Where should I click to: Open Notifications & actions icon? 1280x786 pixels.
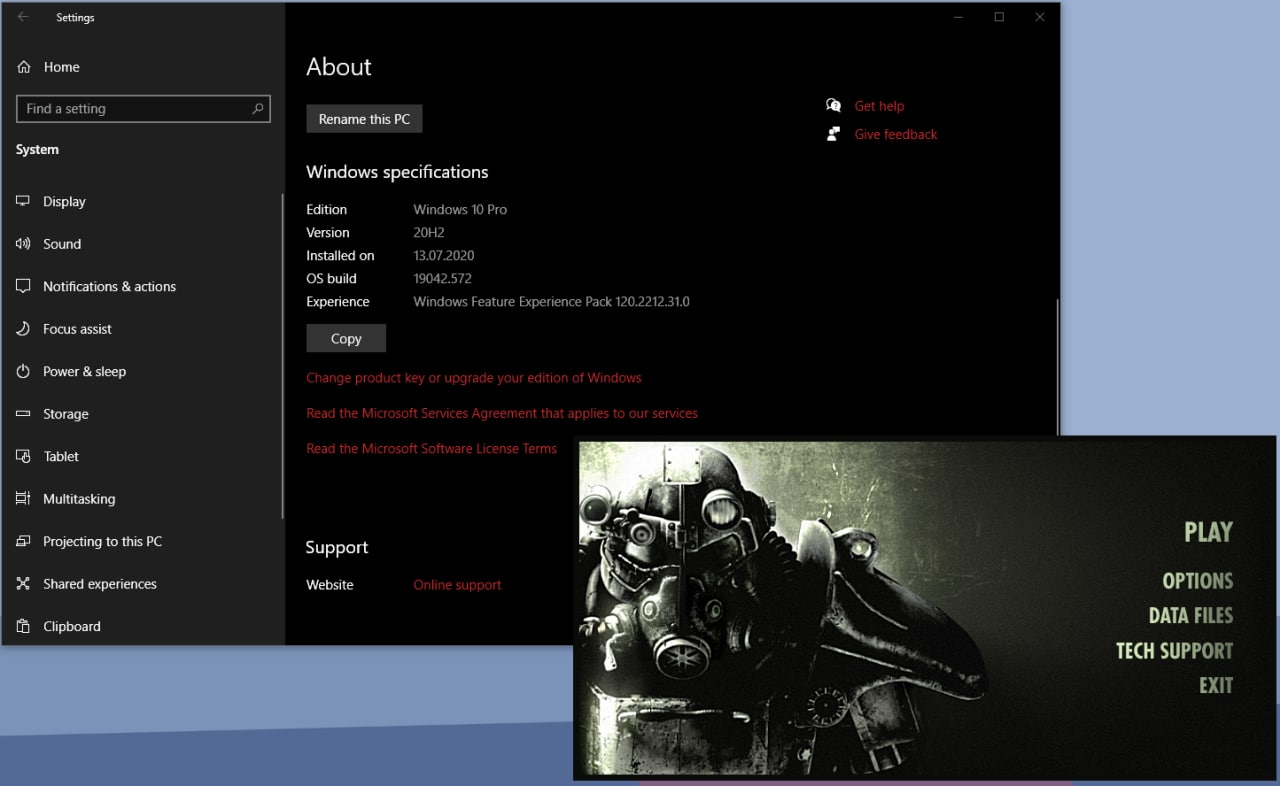click(23, 286)
